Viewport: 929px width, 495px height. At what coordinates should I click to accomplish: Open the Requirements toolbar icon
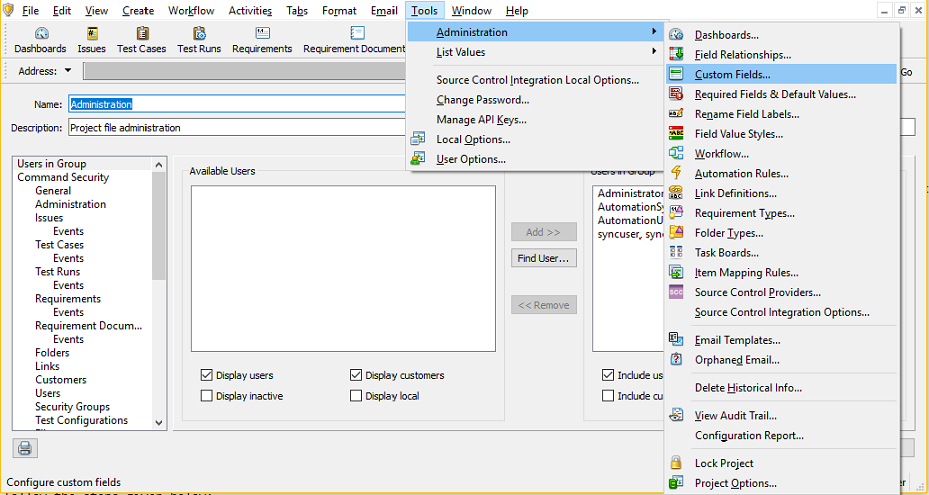262,40
